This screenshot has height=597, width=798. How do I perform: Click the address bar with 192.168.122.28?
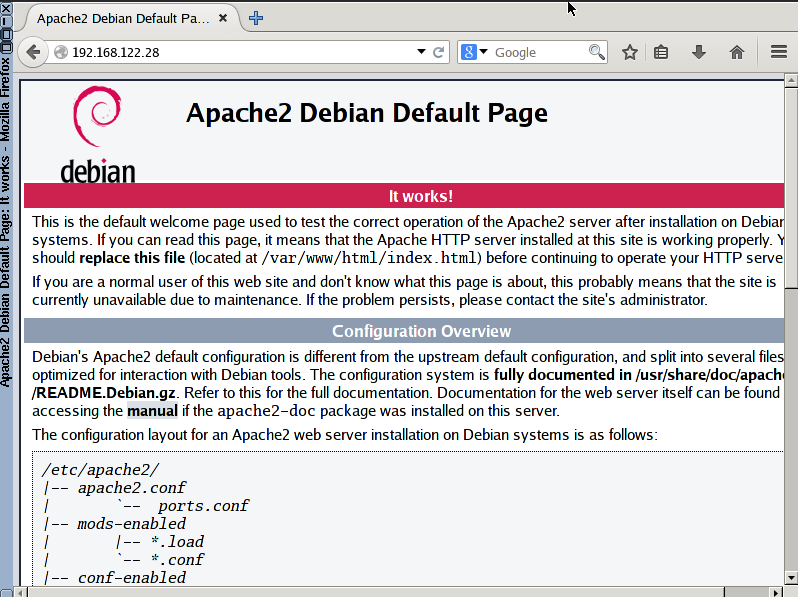(239, 52)
